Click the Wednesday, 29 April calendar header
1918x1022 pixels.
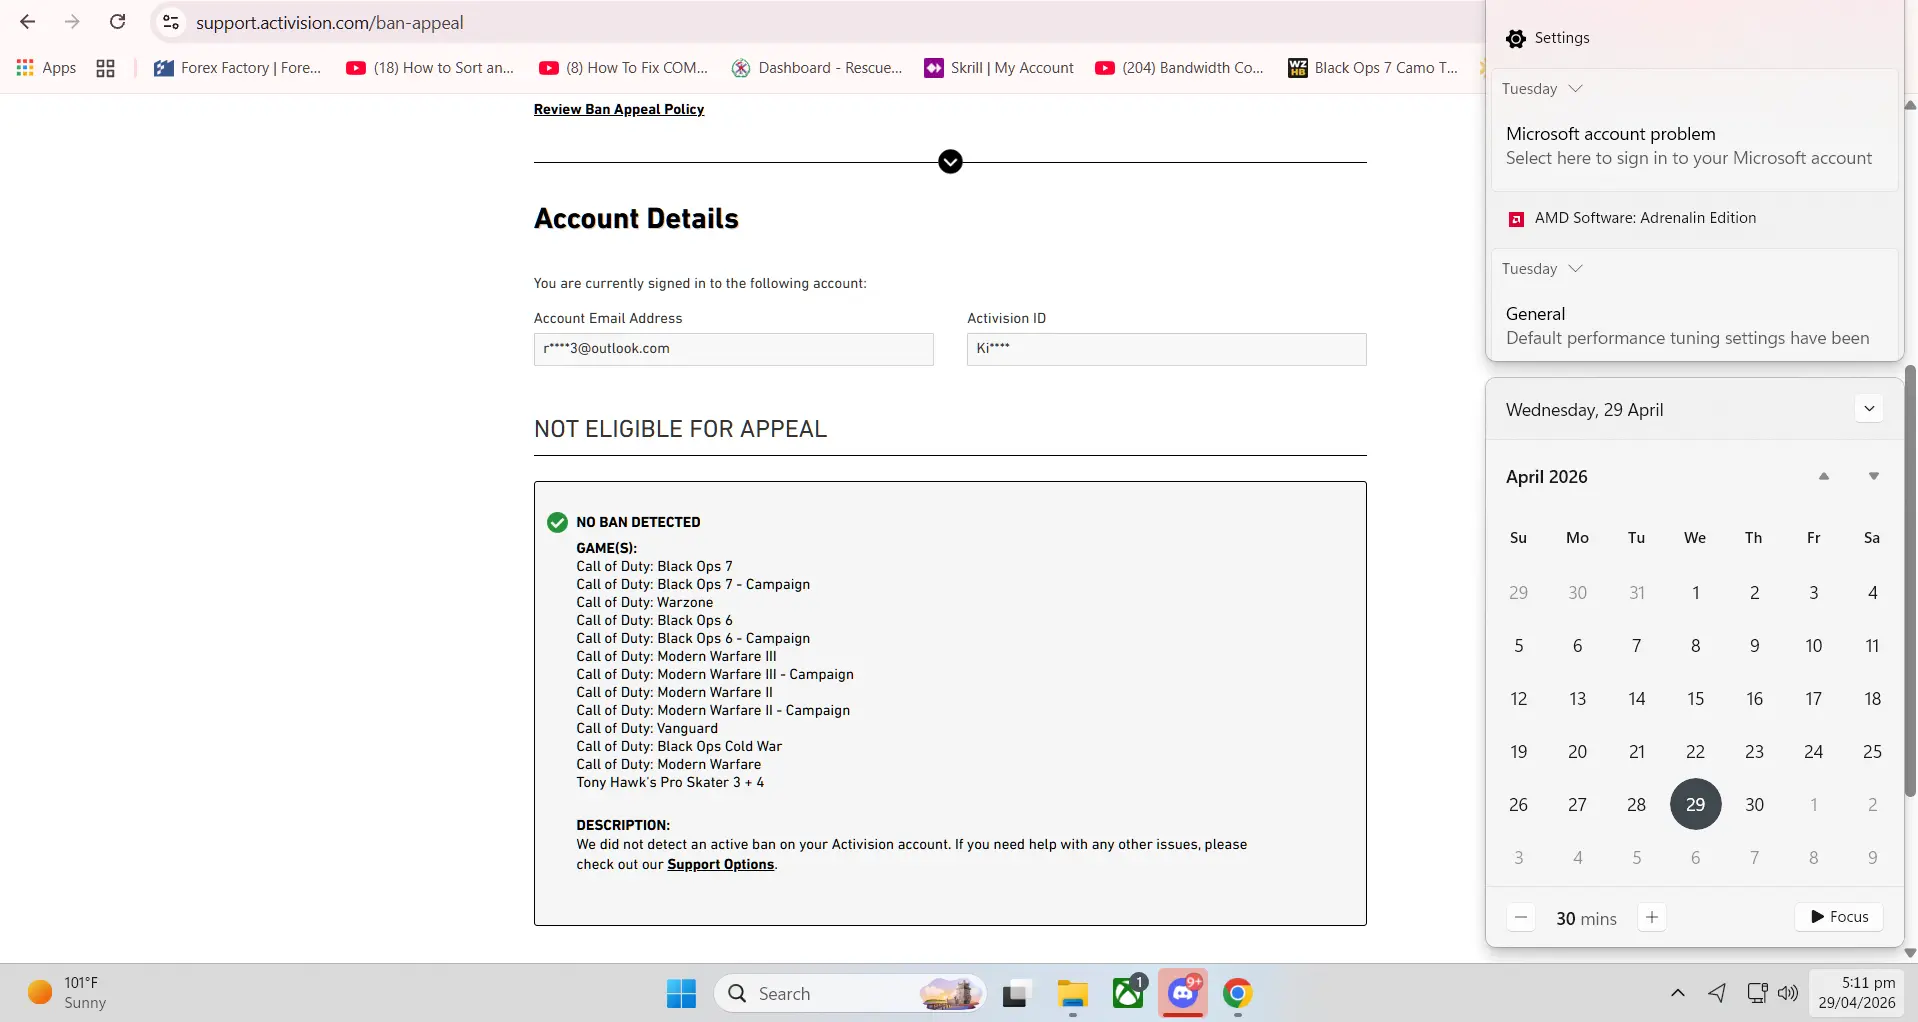(1585, 410)
